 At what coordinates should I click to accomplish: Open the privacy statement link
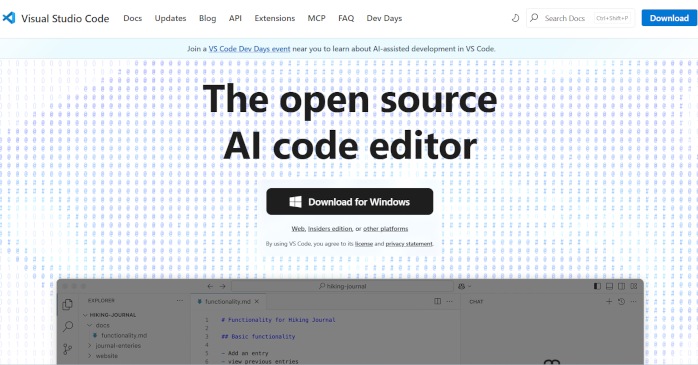409,244
